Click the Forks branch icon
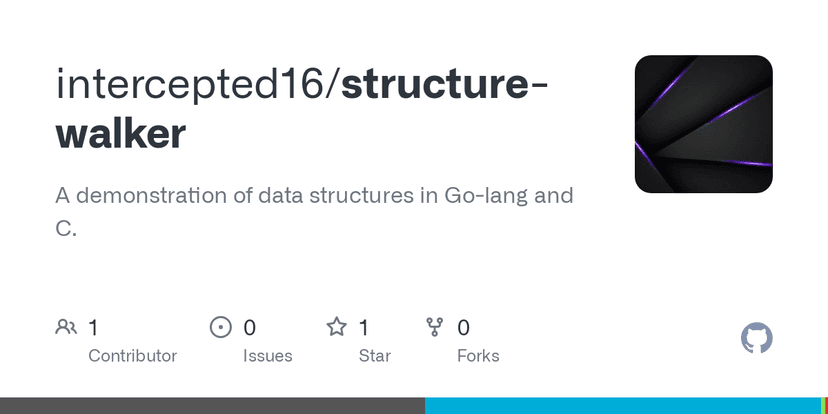 tap(435, 327)
